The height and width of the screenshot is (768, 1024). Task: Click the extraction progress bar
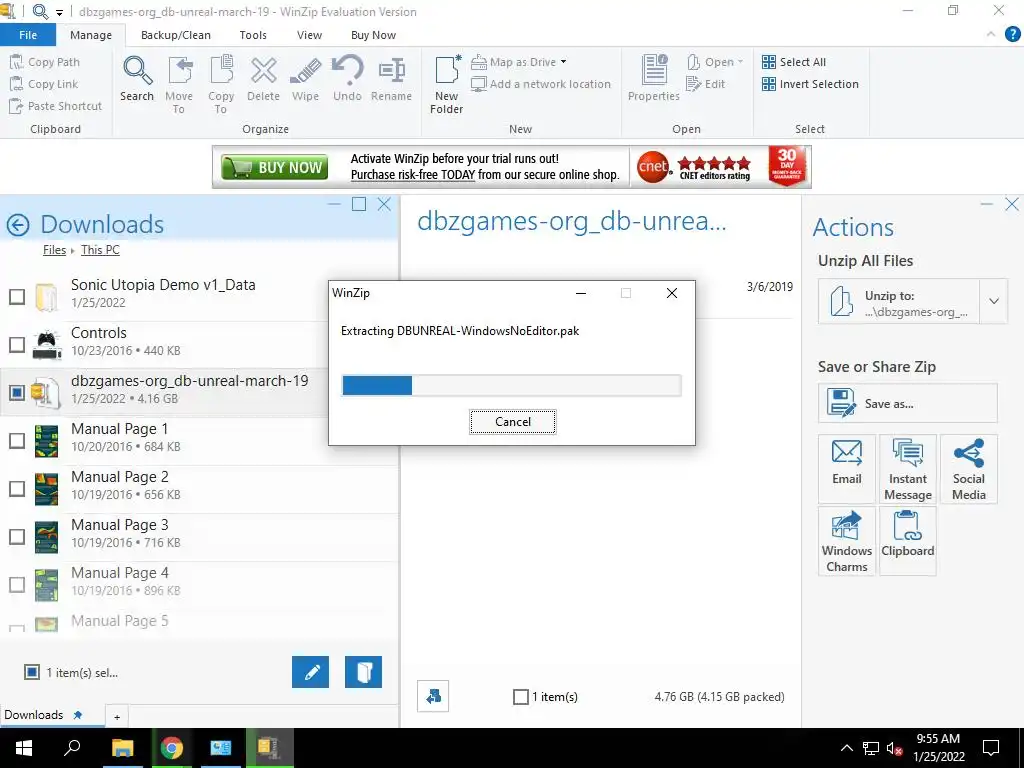[x=511, y=385]
